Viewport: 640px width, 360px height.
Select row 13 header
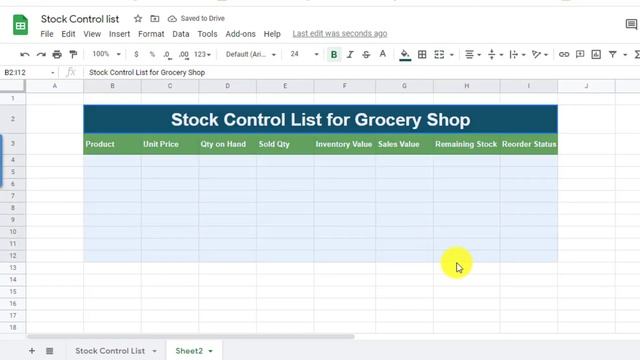tap(13, 268)
